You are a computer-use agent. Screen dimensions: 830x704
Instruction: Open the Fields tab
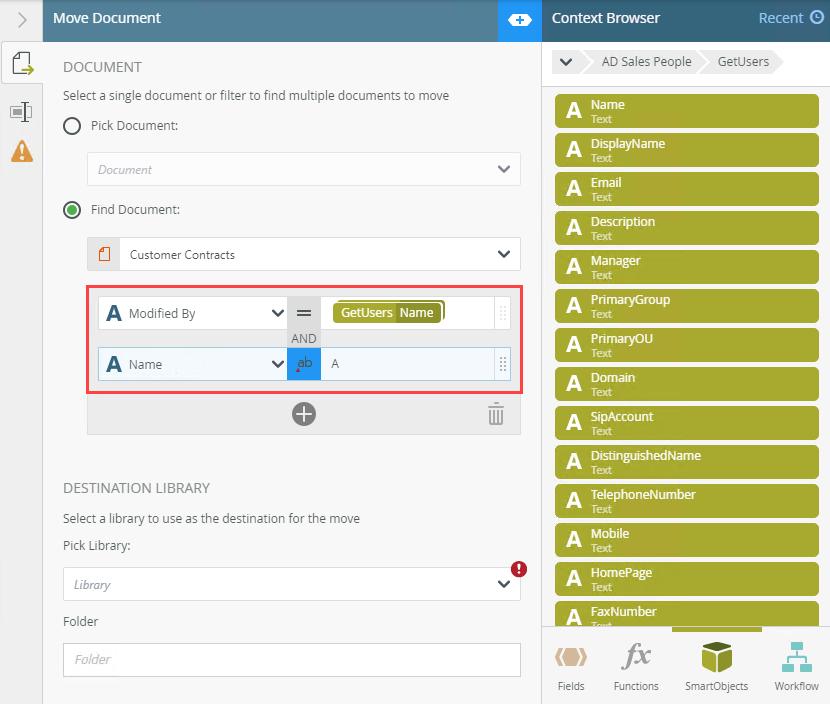570,667
